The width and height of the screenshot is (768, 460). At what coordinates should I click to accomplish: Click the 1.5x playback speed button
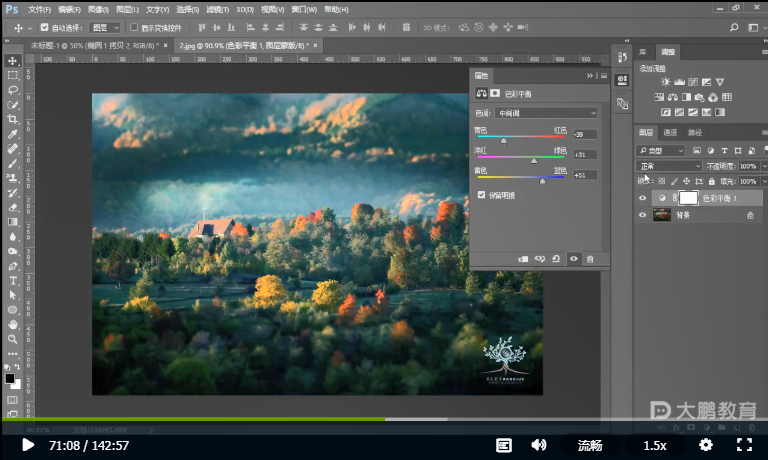655,445
